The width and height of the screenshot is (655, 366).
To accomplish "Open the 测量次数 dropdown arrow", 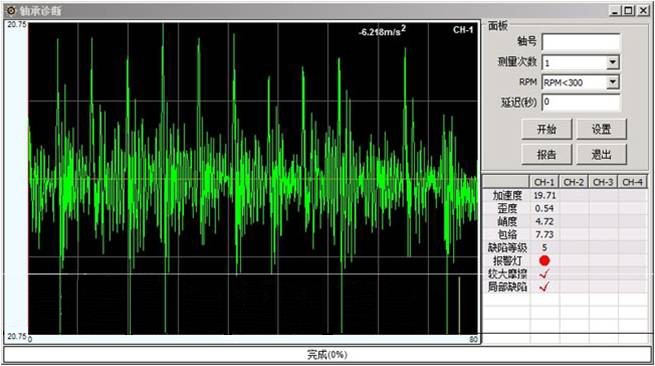I will tap(612, 62).
